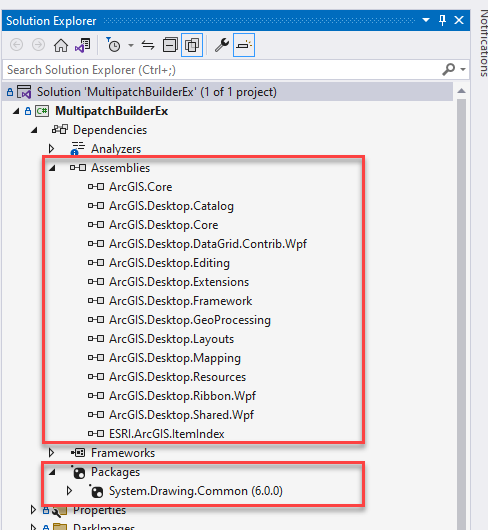488x530 pixels.
Task: Click the vertical scrollbar up arrow
Action: pos(461,91)
